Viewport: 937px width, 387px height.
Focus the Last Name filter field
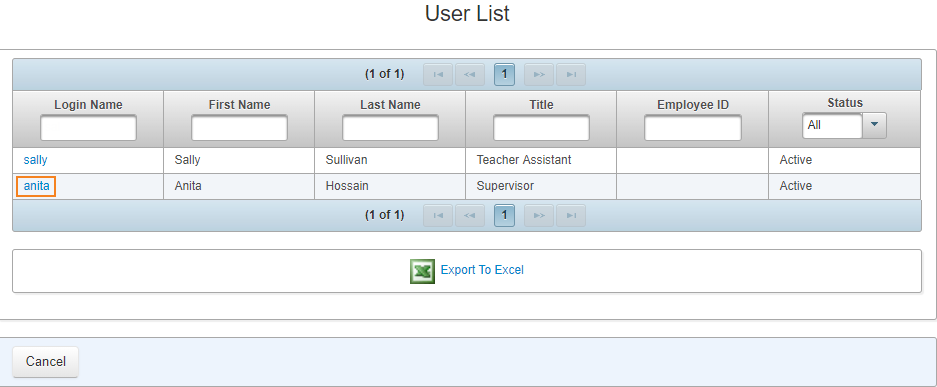pos(390,128)
